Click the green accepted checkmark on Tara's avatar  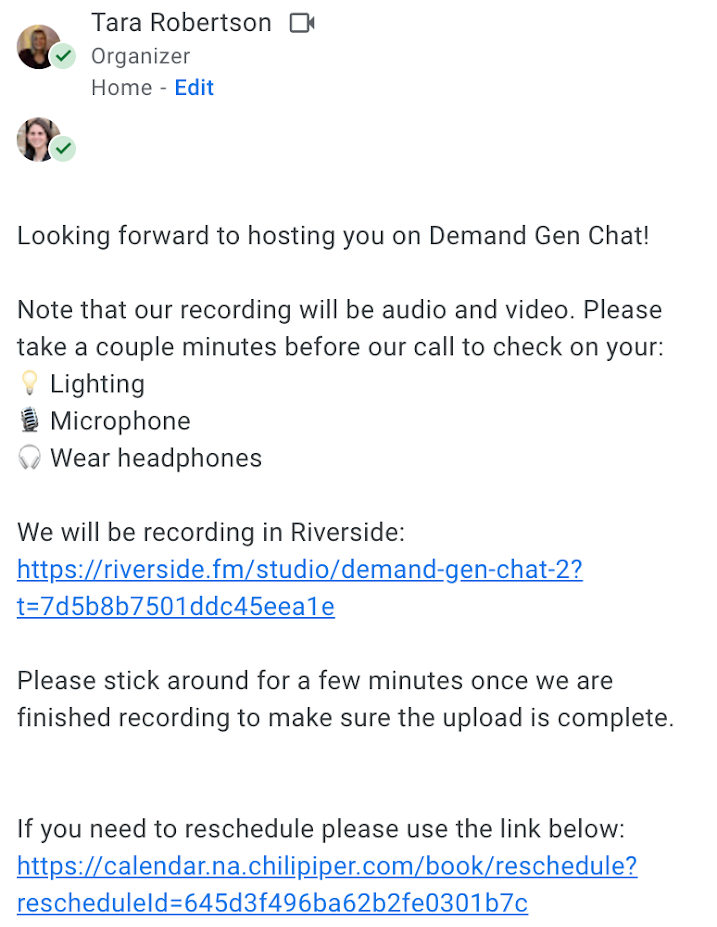(x=64, y=57)
